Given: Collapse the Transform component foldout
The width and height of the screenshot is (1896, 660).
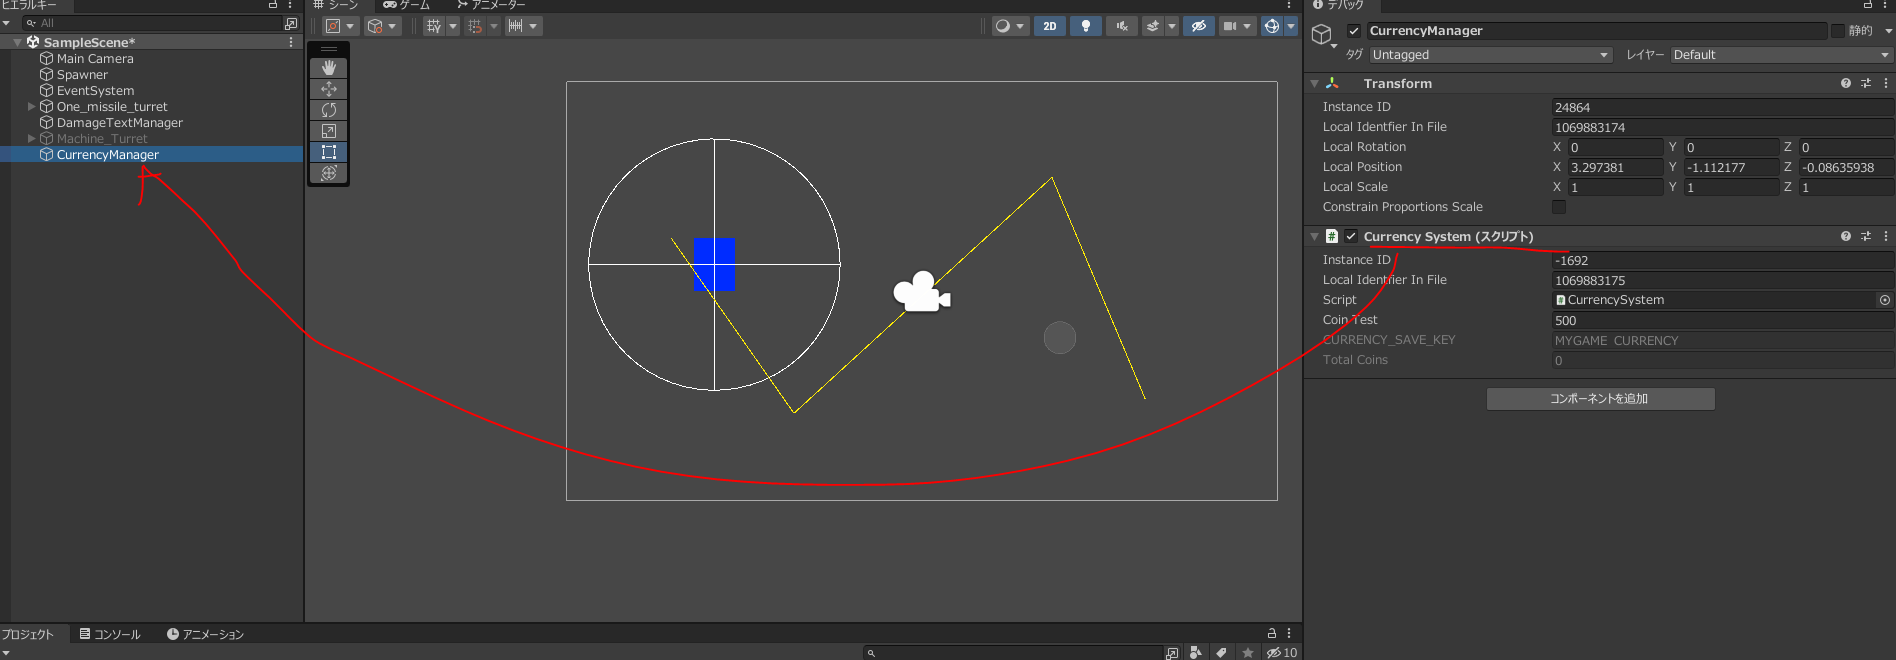Looking at the screenshot, I should coord(1314,83).
